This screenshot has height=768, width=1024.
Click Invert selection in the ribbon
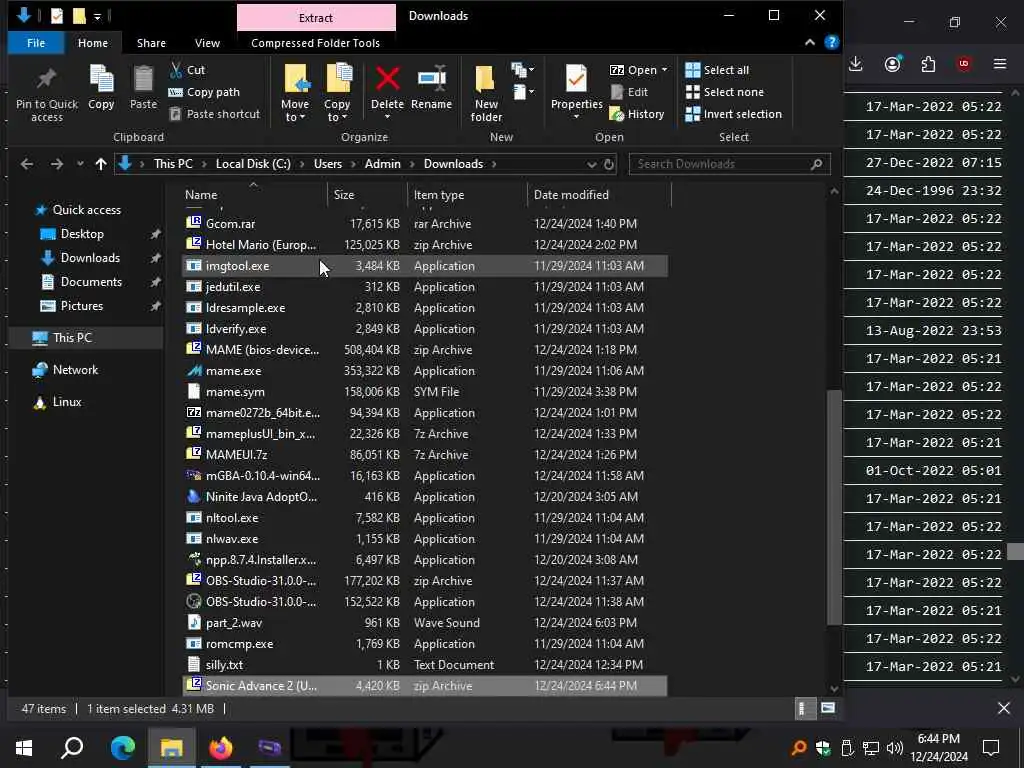[733, 114]
